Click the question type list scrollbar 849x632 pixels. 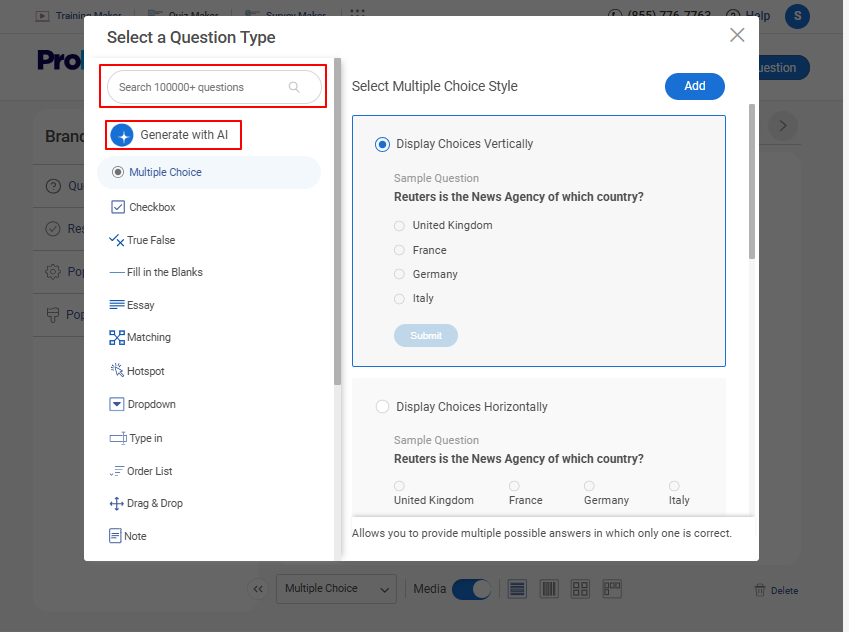click(337, 220)
